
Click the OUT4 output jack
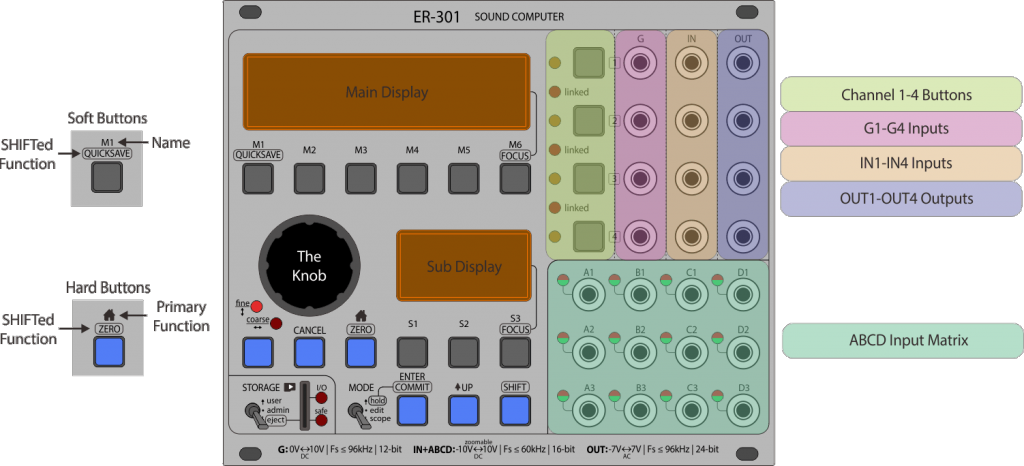(743, 238)
